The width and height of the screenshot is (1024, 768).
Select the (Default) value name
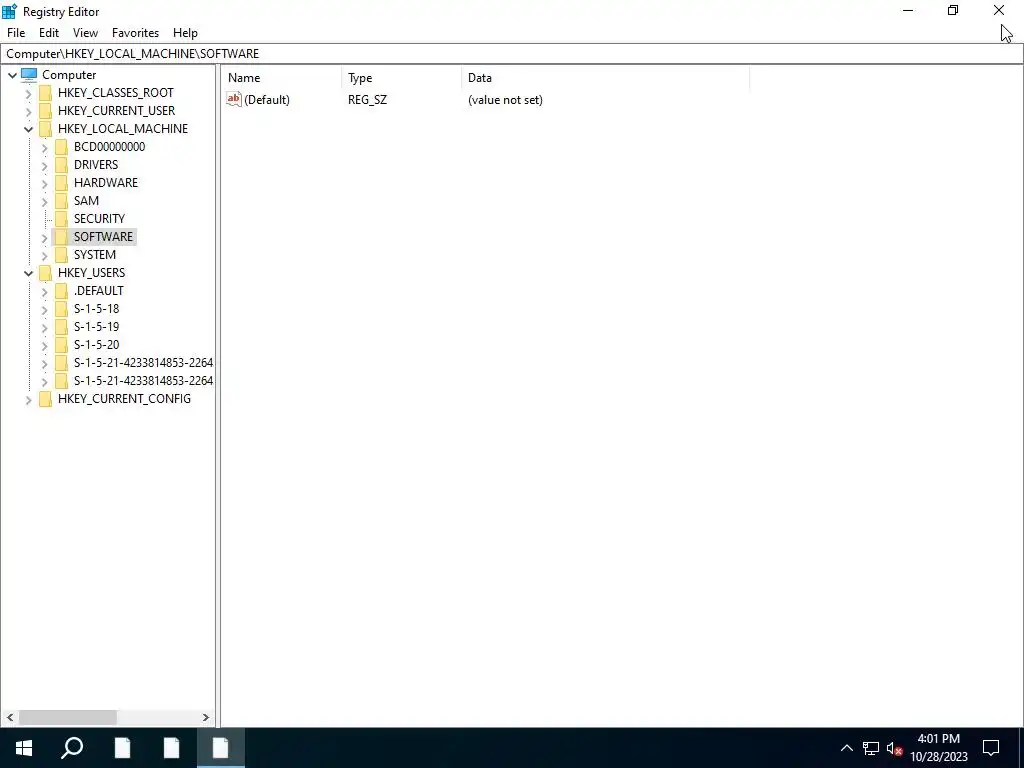[266, 99]
